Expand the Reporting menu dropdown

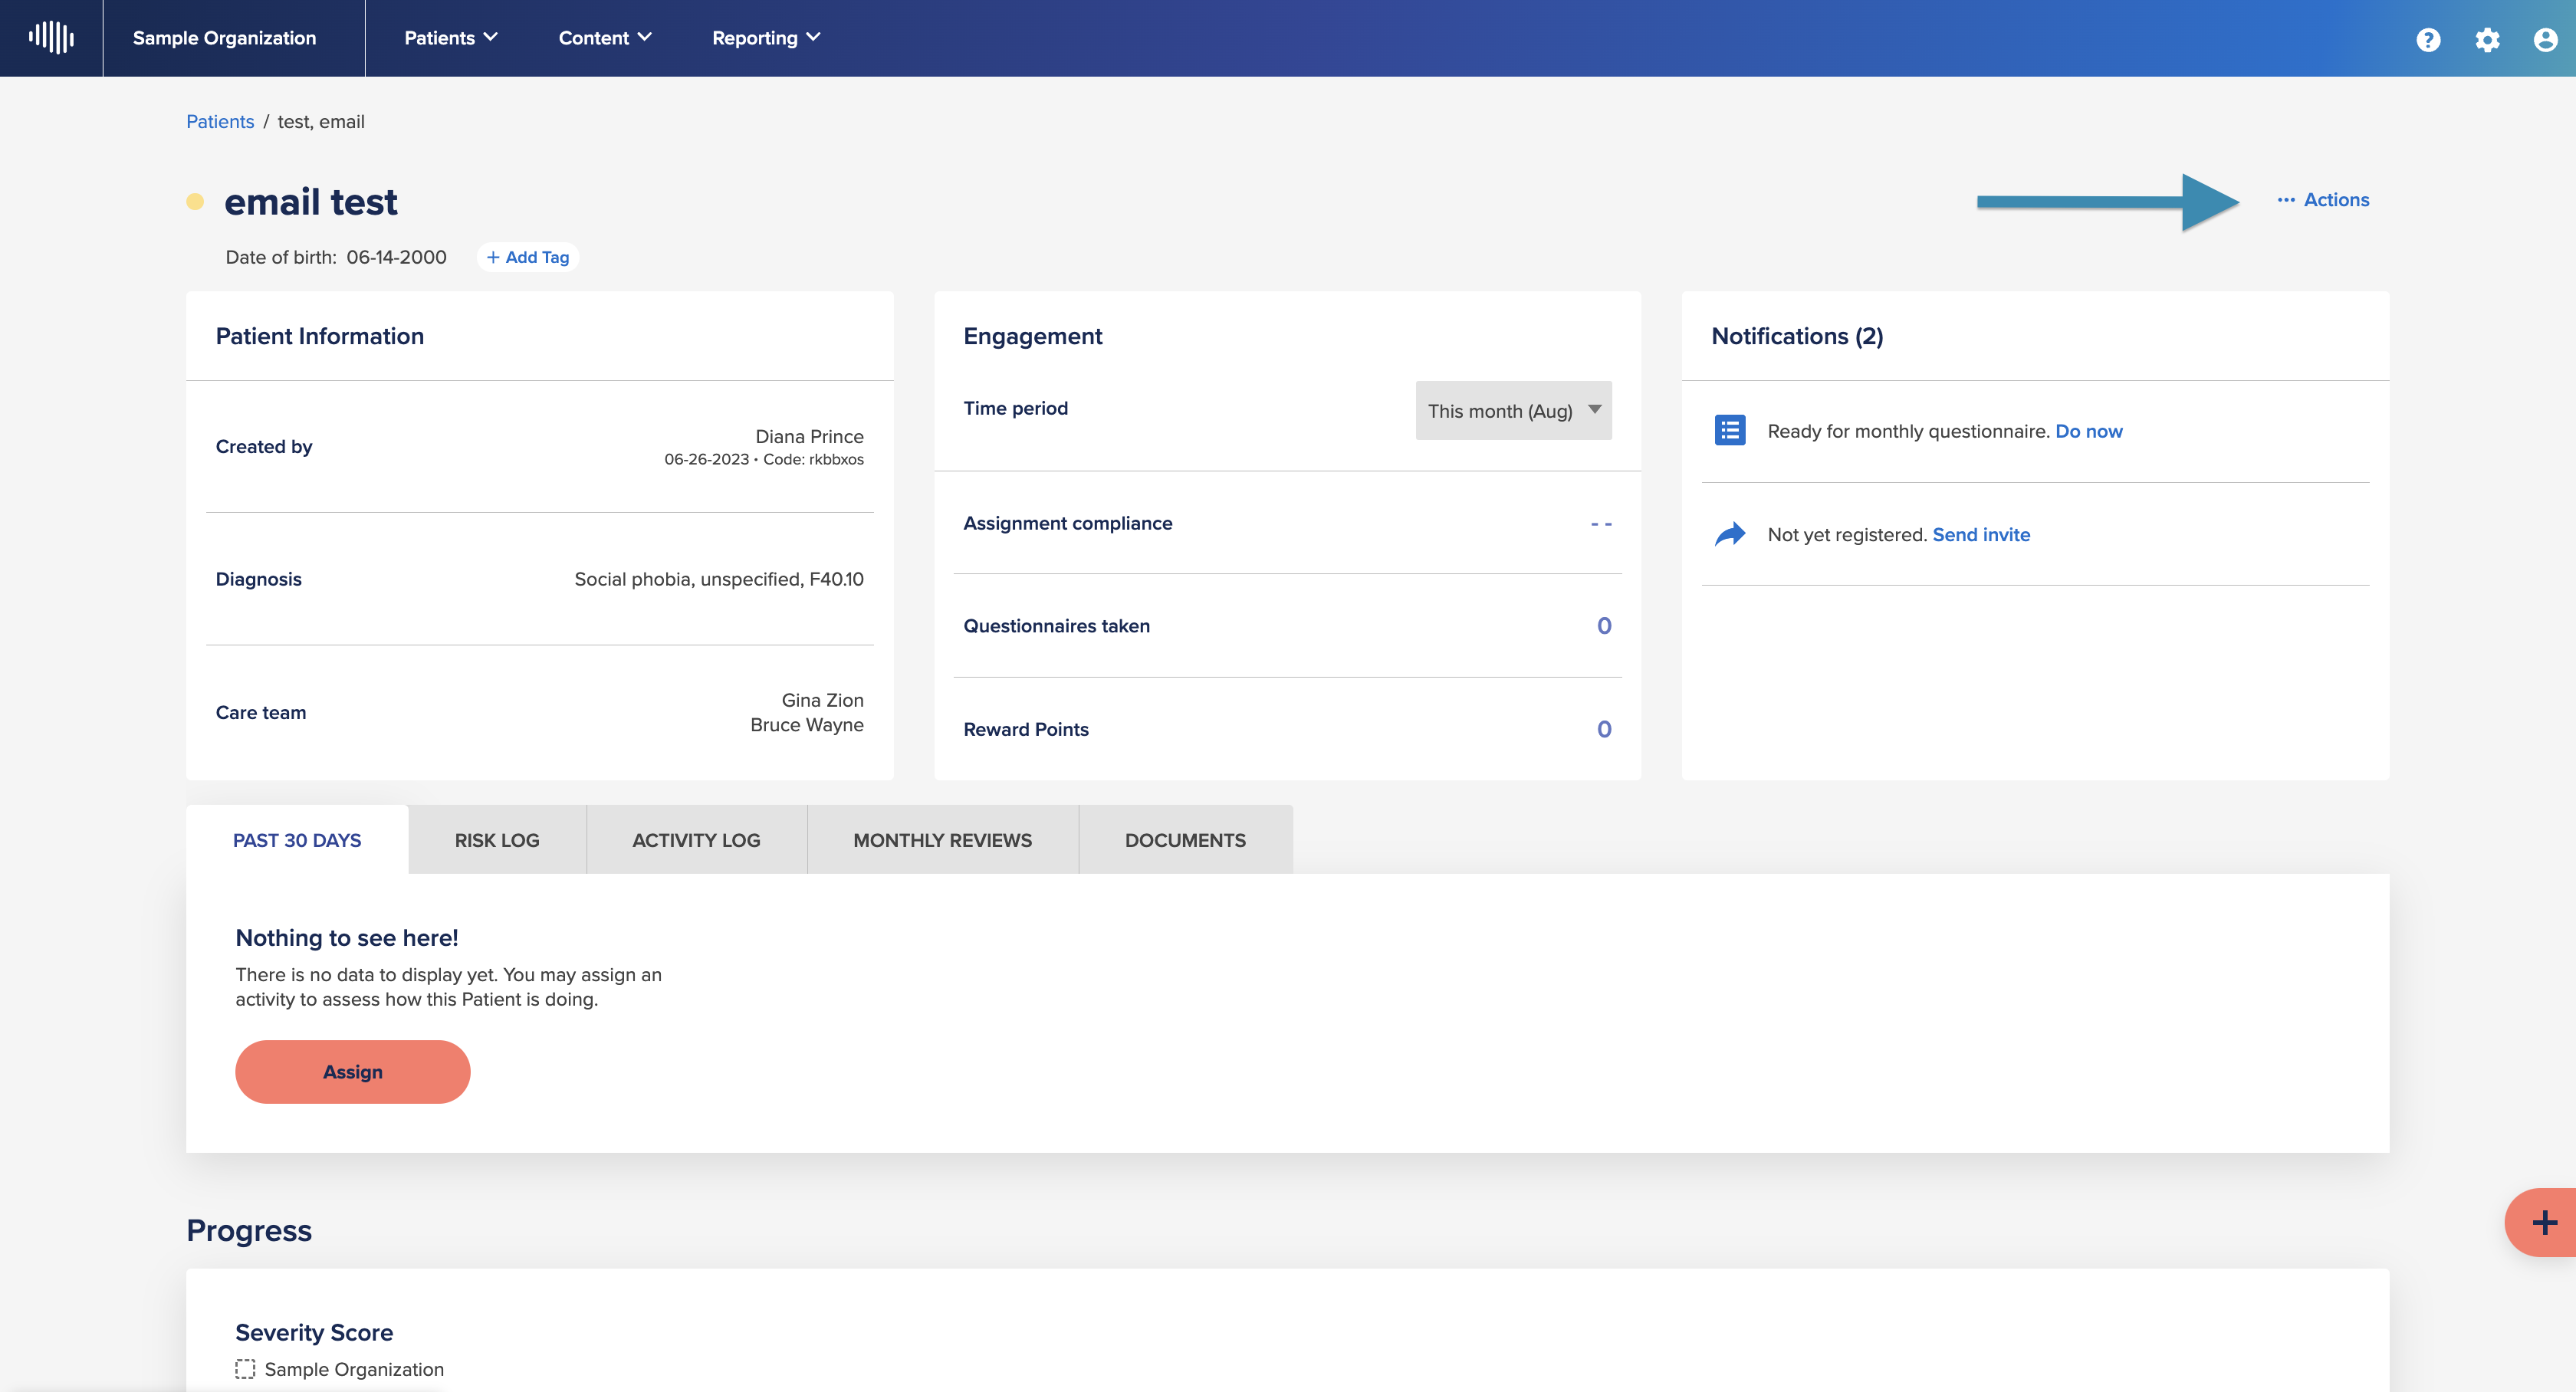coord(766,38)
